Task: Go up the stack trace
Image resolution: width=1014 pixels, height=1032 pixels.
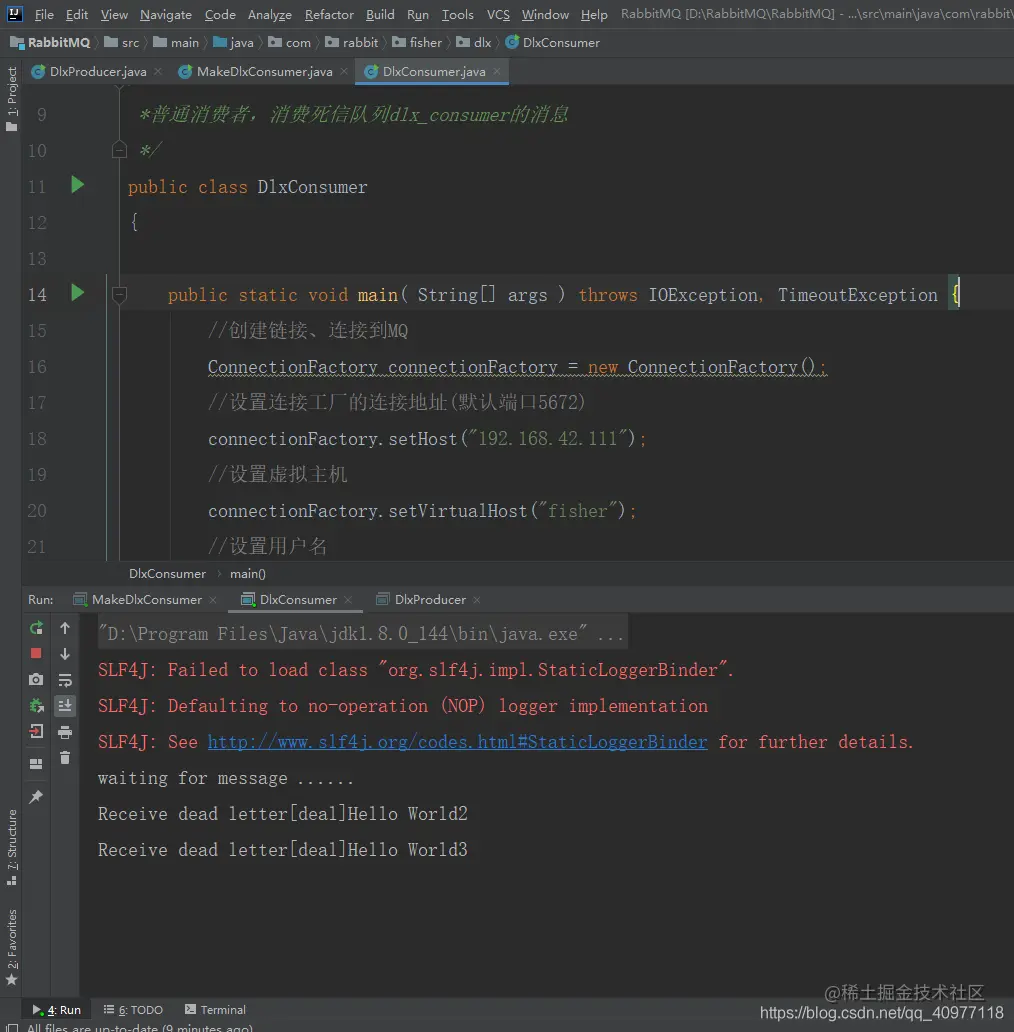Action: 64,628
